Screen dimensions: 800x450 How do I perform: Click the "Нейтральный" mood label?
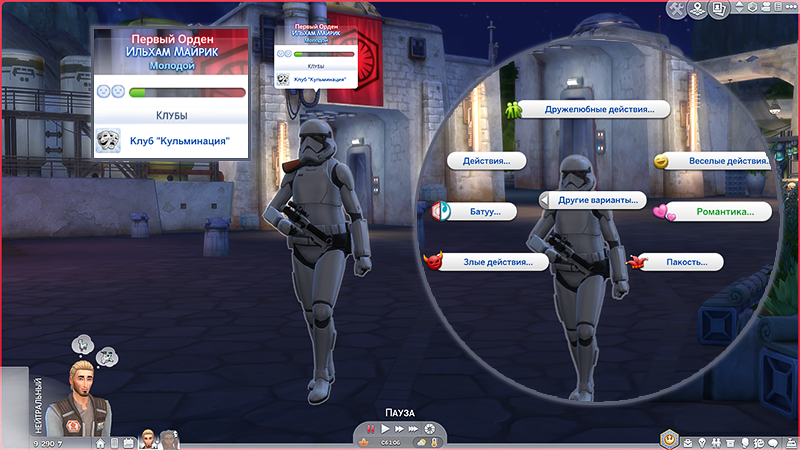coord(39,406)
